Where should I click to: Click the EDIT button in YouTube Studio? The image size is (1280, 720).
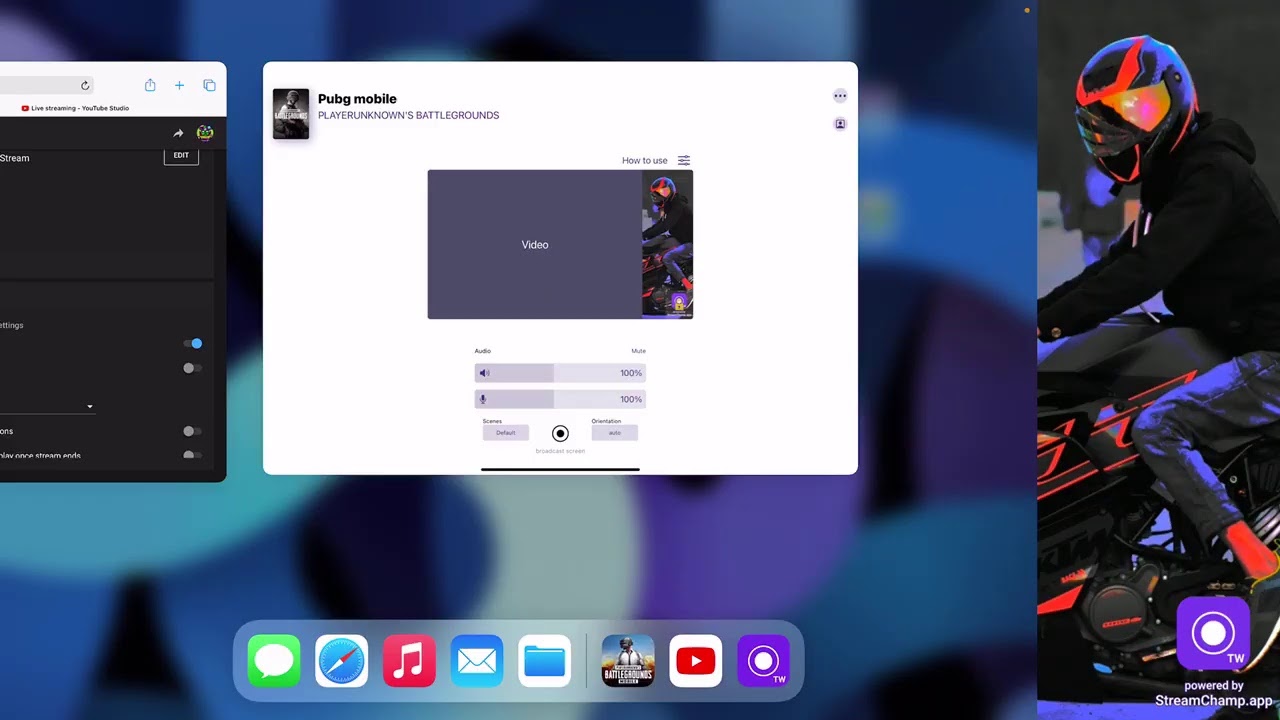181,155
